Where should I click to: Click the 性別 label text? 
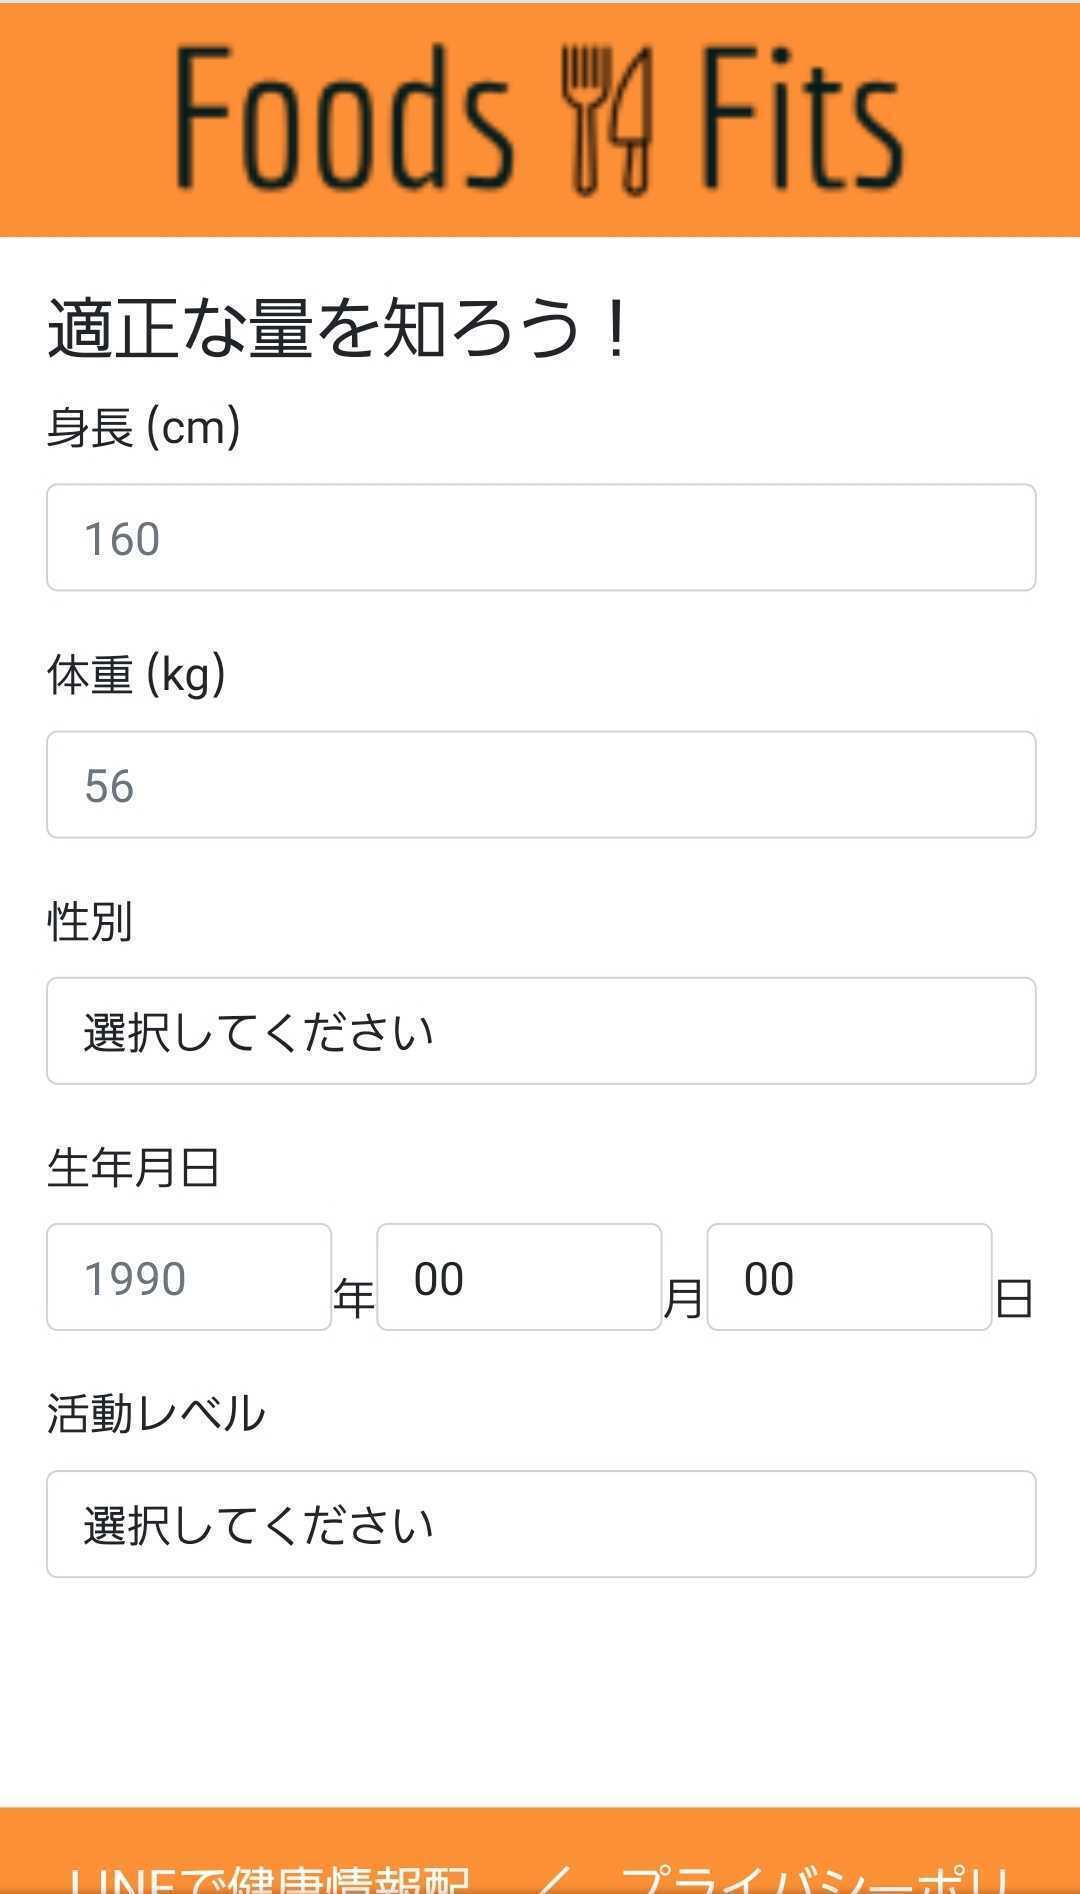pyautogui.click(x=89, y=921)
